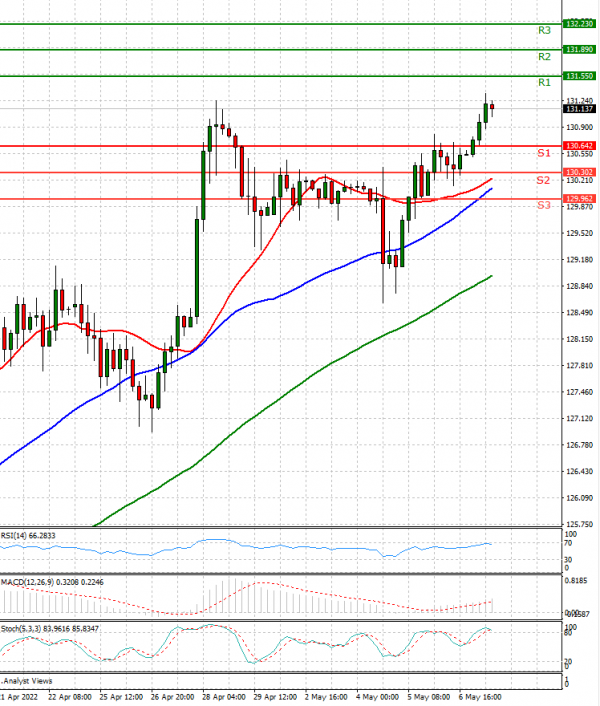Click the 22 Apr 08:00 time label
Image resolution: width=600 pixels, height=706 pixels.
click(70, 697)
